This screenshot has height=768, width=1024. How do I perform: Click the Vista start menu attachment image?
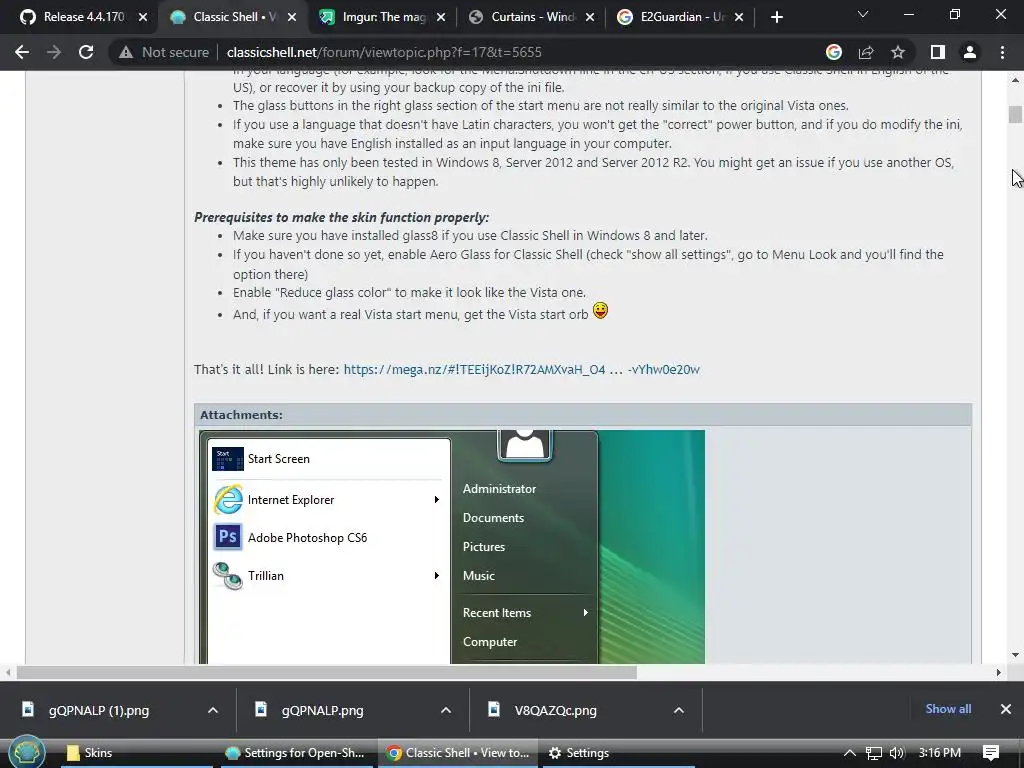452,547
